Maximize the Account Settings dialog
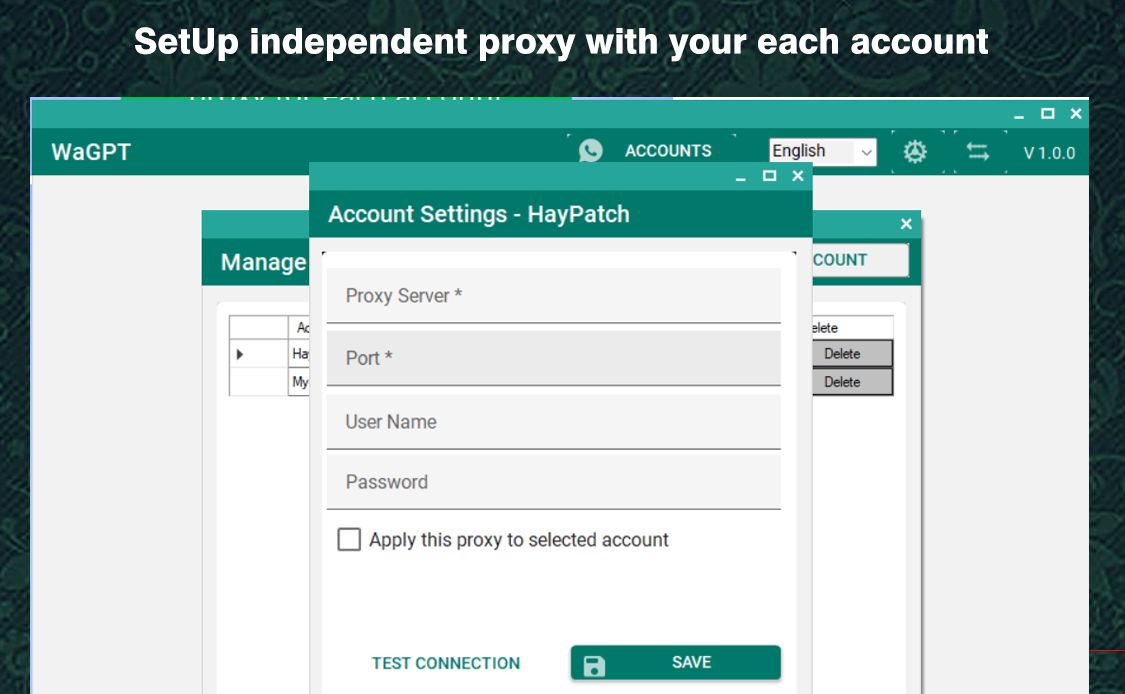The height and width of the screenshot is (694, 1125). [x=769, y=176]
